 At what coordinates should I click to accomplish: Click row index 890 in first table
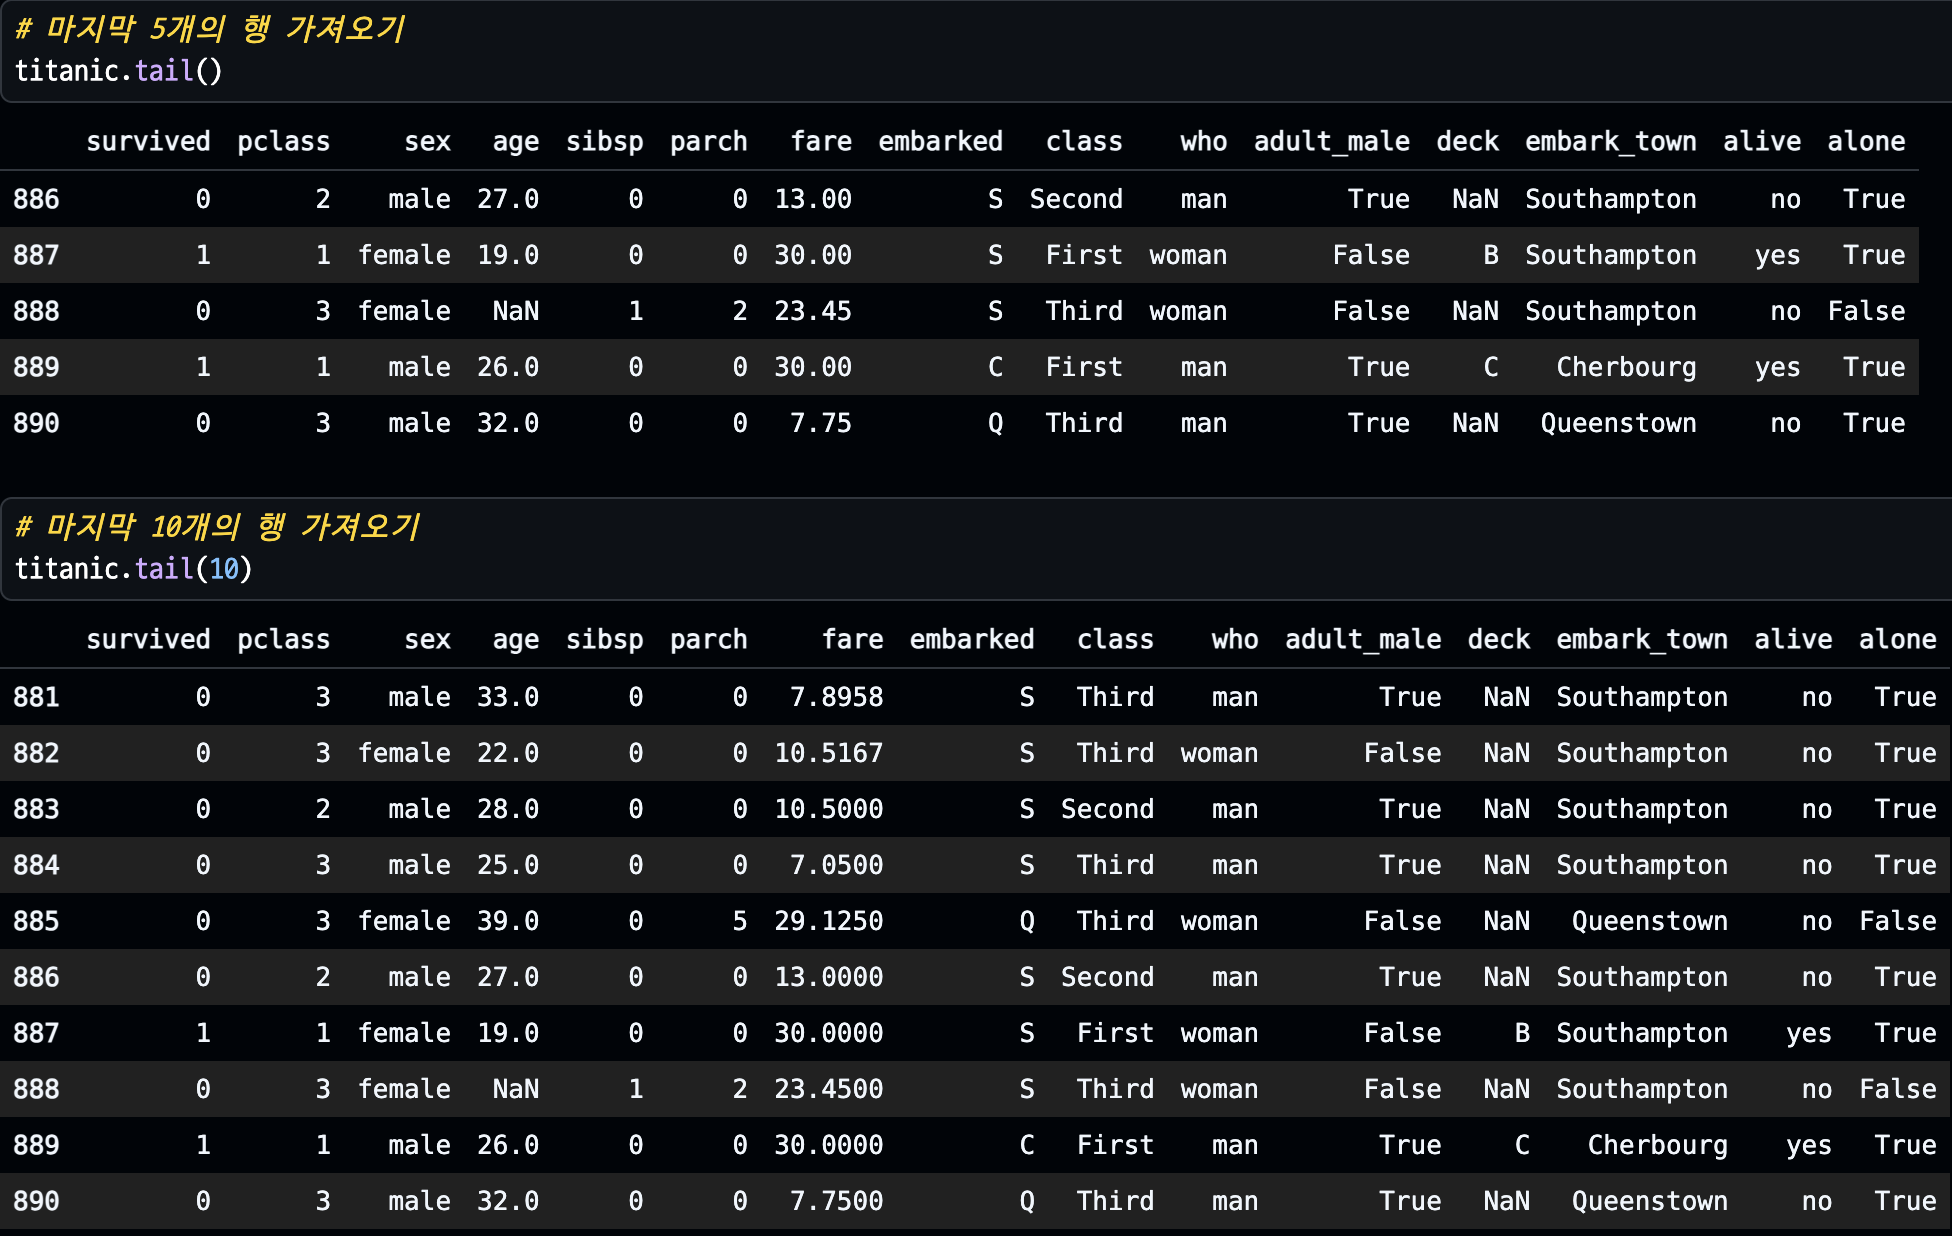pos(36,423)
